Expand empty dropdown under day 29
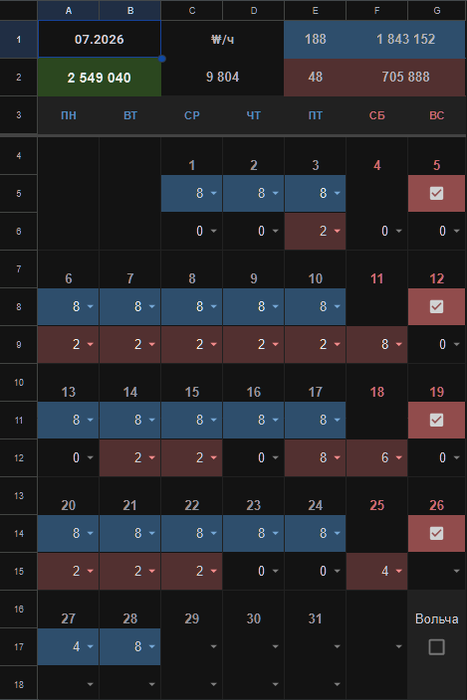The height and width of the screenshot is (700, 467). click(213, 646)
